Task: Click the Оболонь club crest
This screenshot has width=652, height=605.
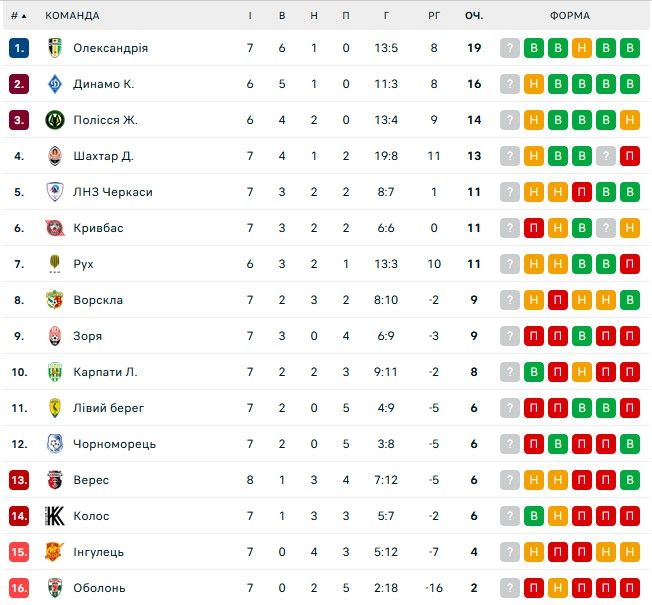Action: pos(55,588)
